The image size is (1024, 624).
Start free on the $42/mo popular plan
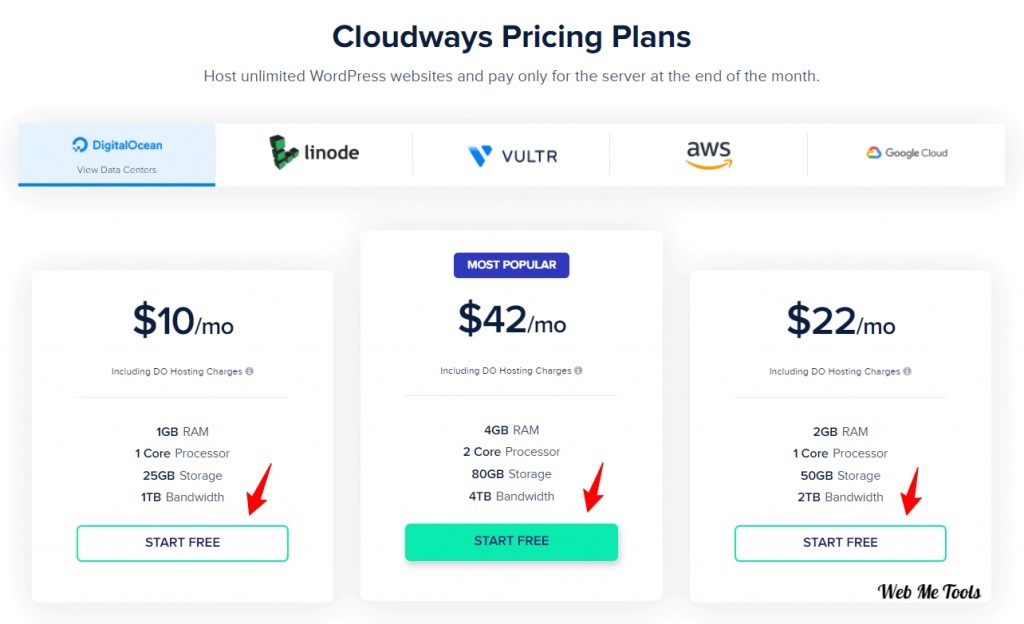[511, 542]
